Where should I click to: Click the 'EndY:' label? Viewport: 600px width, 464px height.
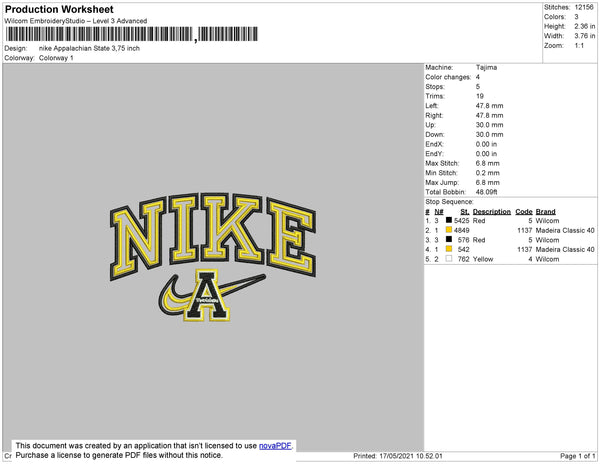[434, 153]
